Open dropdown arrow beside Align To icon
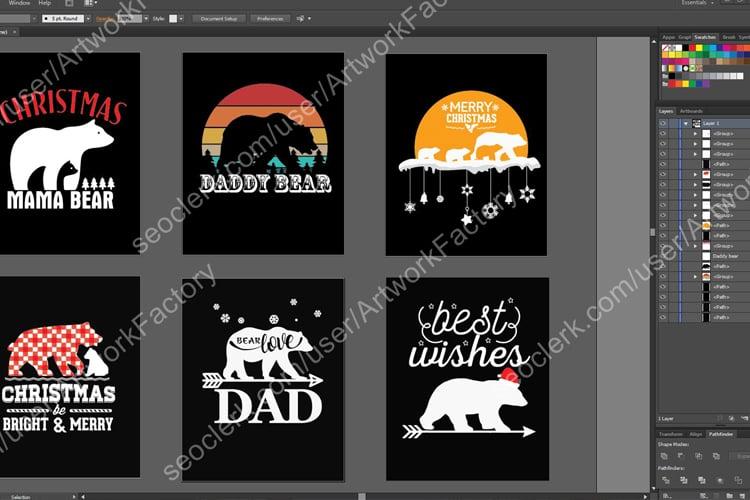Screen dimensions: 750x500 click(309, 19)
